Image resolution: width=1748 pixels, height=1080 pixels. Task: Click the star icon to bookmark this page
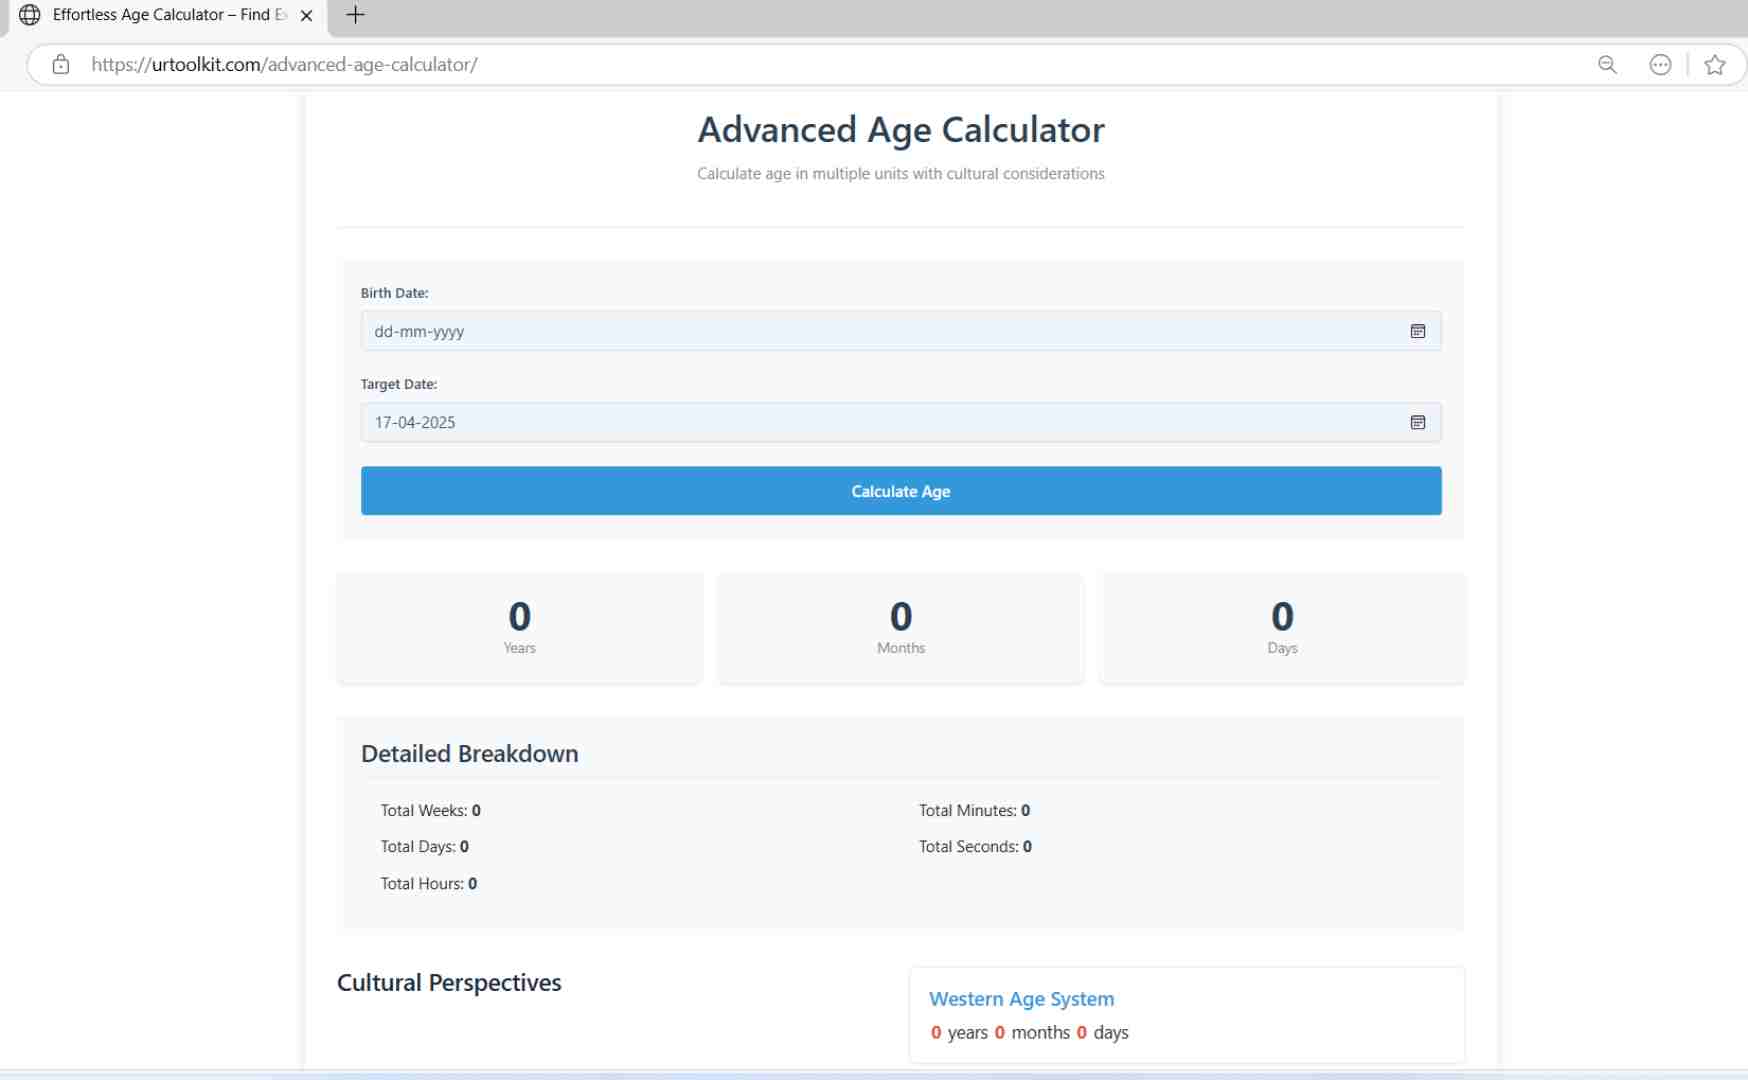coord(1716,64)
